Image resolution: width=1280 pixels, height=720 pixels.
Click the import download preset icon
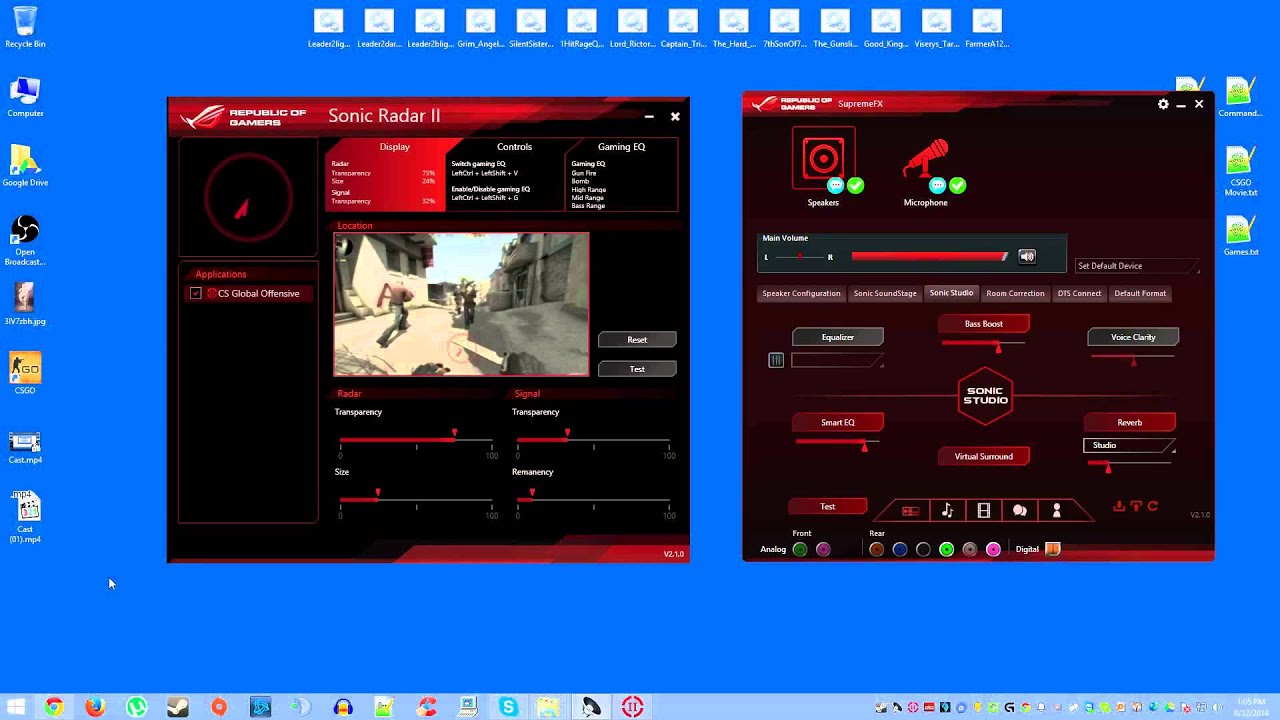pyautogui.click(x=1119, y=506)
